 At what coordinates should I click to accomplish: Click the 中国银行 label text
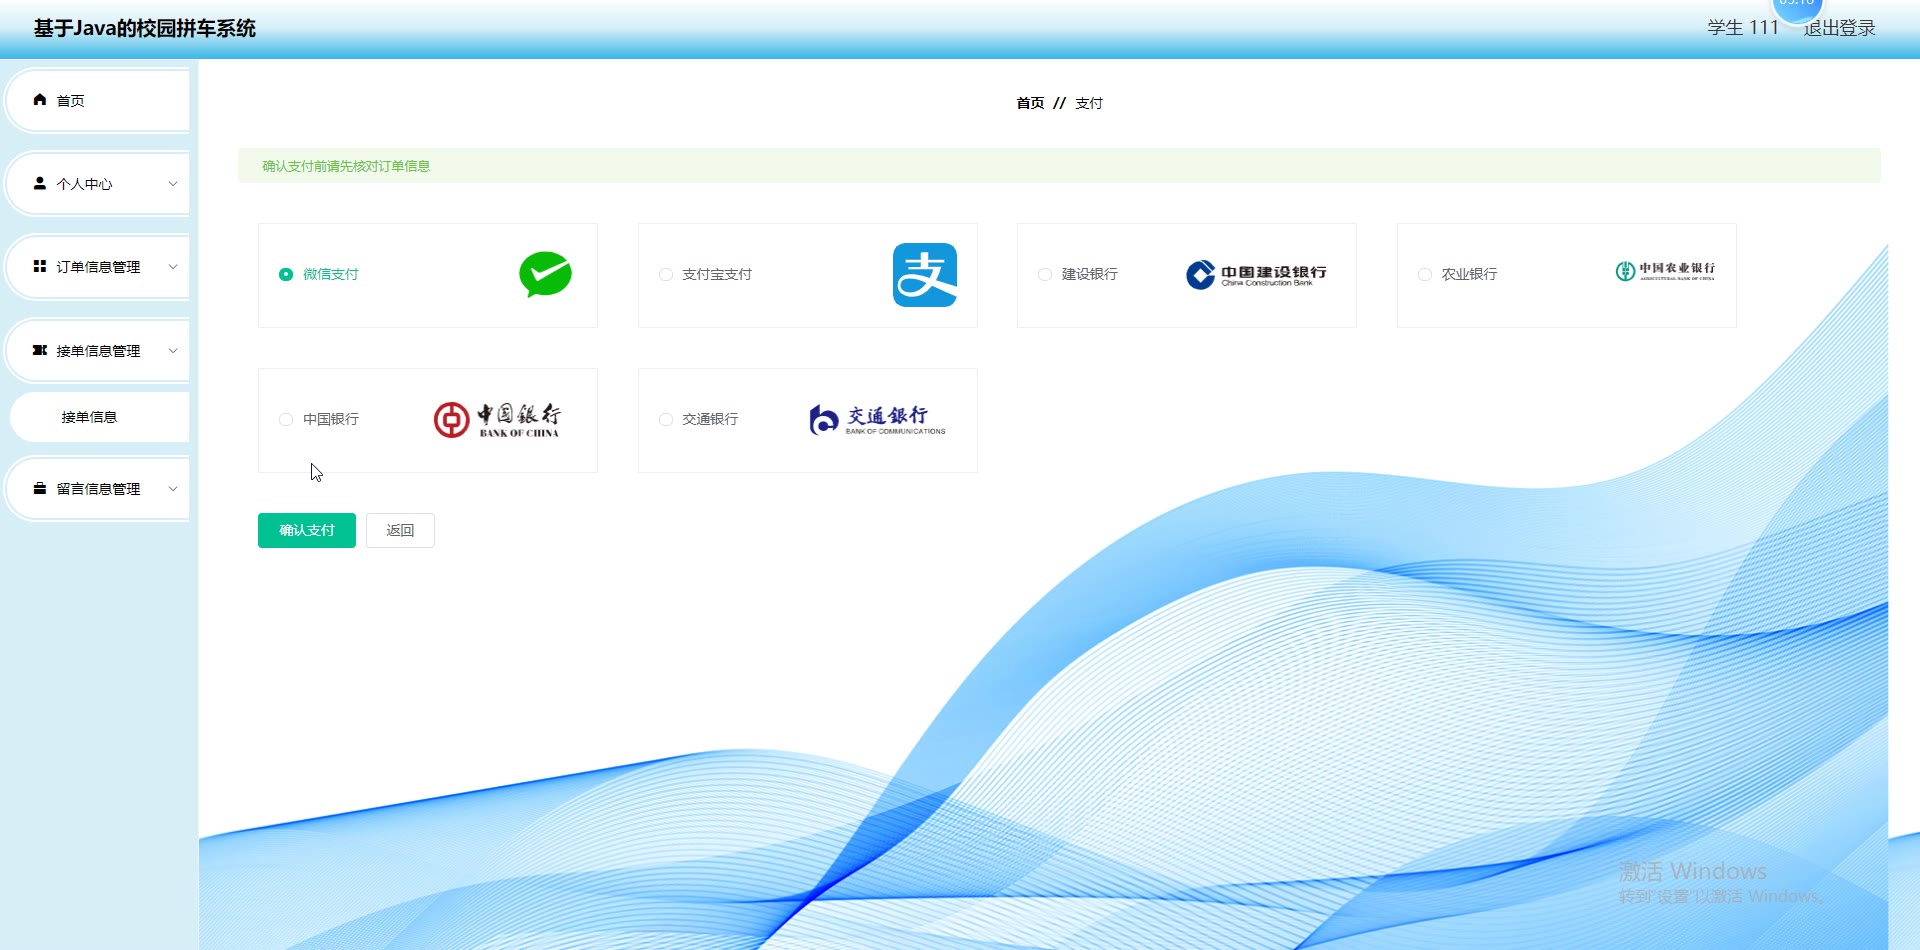331,419
